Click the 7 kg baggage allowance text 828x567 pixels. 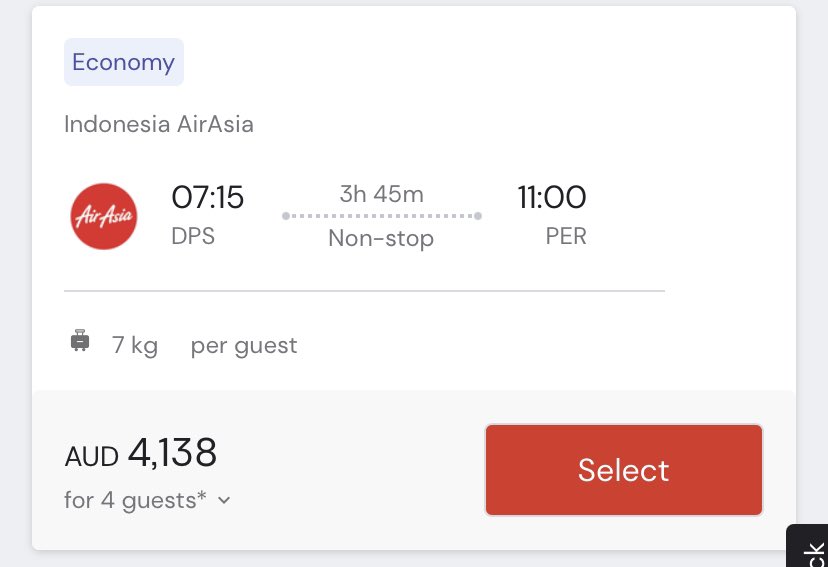click(135, 346)
